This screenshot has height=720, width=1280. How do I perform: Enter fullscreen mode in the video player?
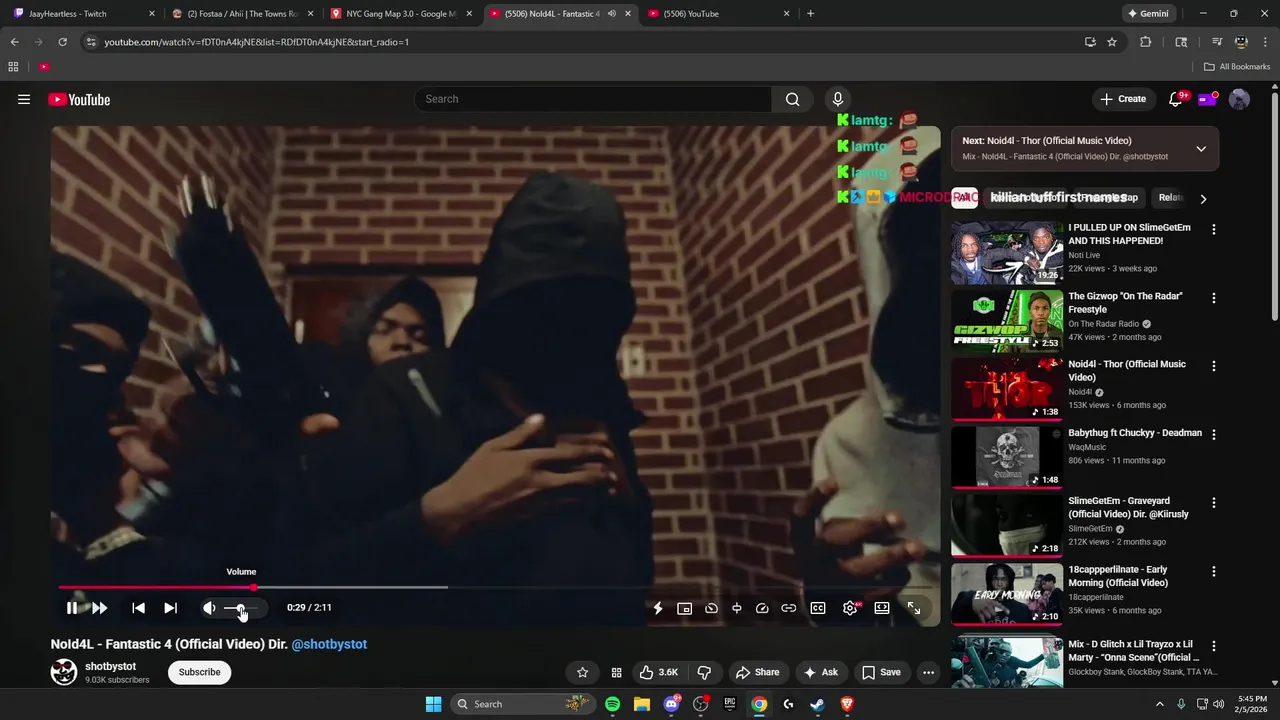click(914, 608)
